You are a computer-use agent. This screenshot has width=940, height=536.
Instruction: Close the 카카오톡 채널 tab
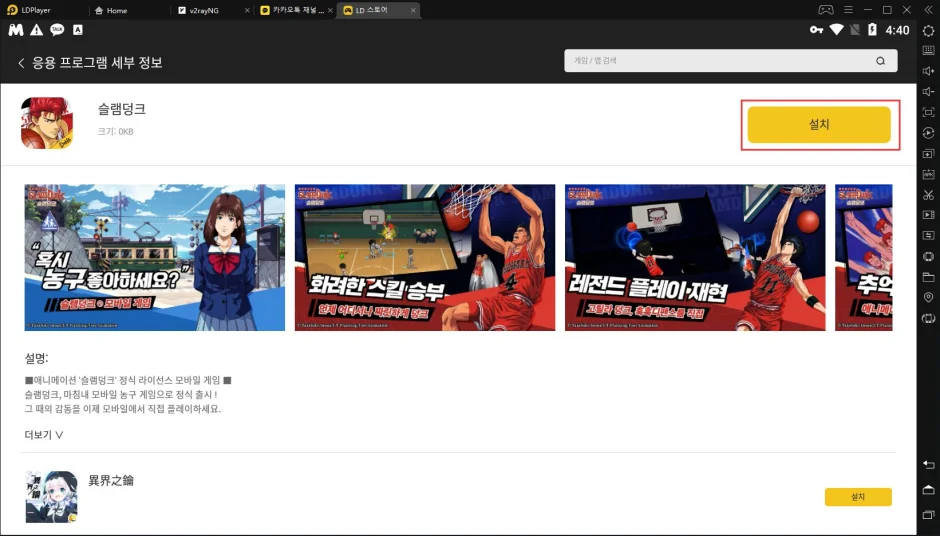[330, 11]
